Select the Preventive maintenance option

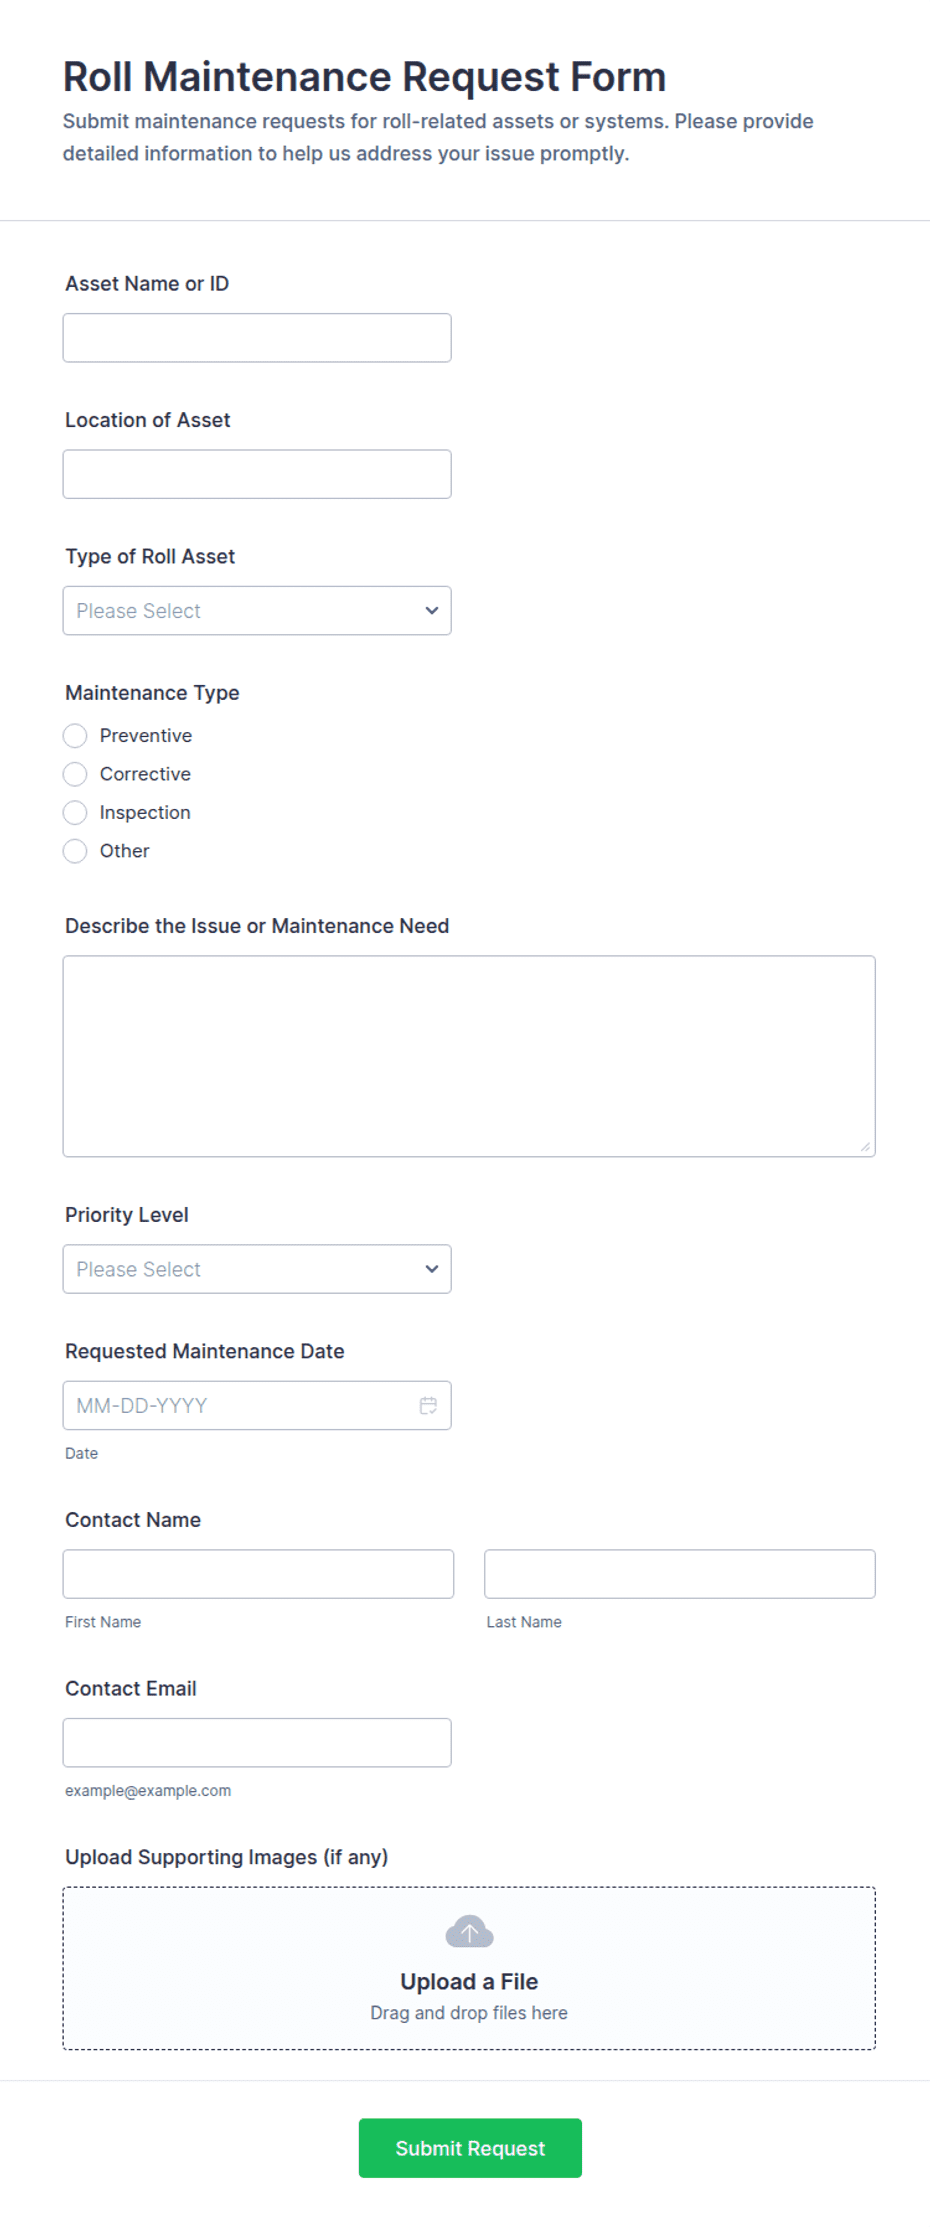(x=75, y=736)
